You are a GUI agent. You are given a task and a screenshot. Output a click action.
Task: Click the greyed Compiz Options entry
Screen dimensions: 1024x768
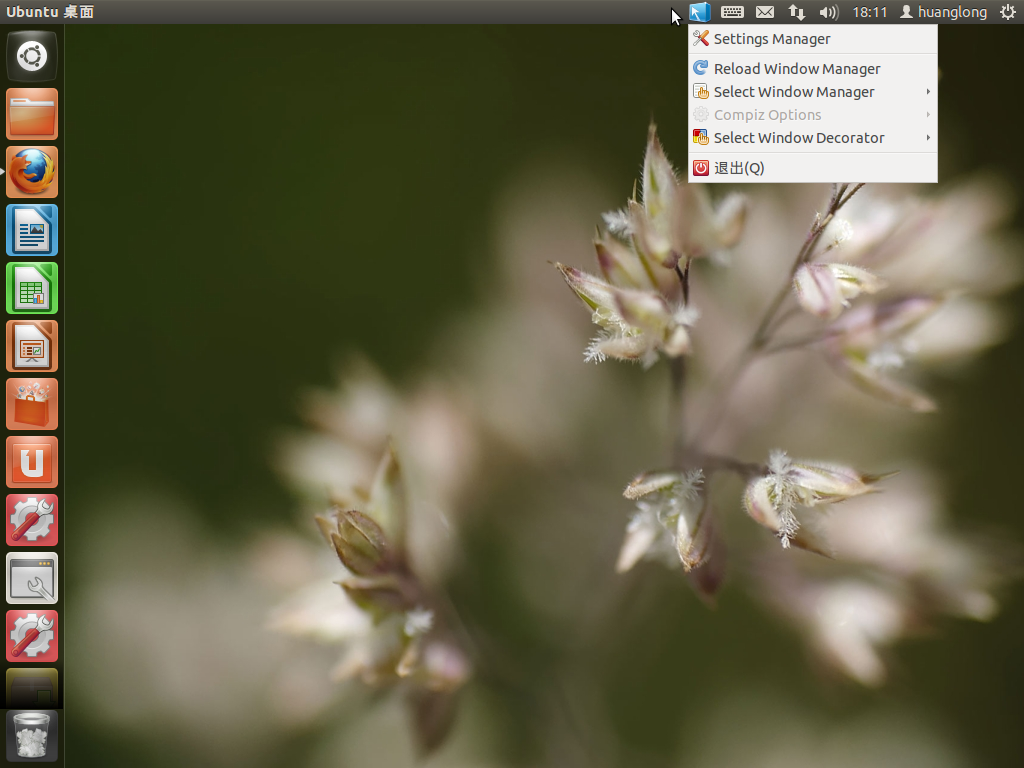tap(812, 115)
